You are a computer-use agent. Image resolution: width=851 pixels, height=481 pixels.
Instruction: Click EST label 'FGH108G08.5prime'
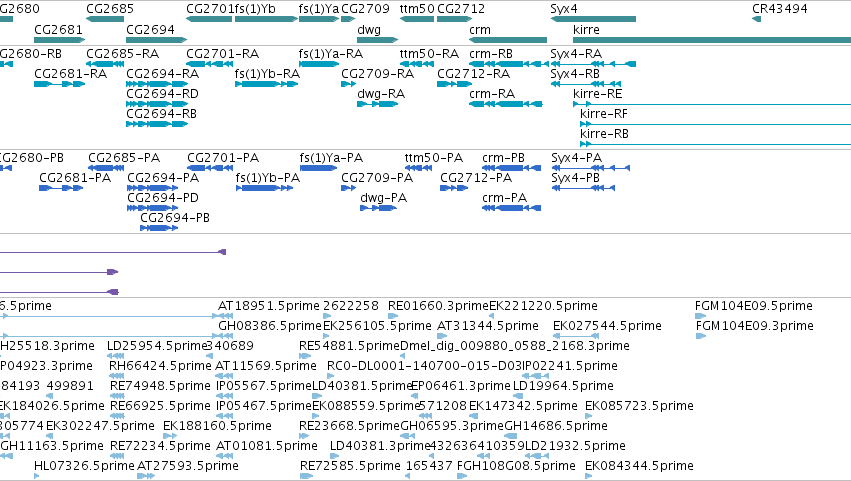516,466
